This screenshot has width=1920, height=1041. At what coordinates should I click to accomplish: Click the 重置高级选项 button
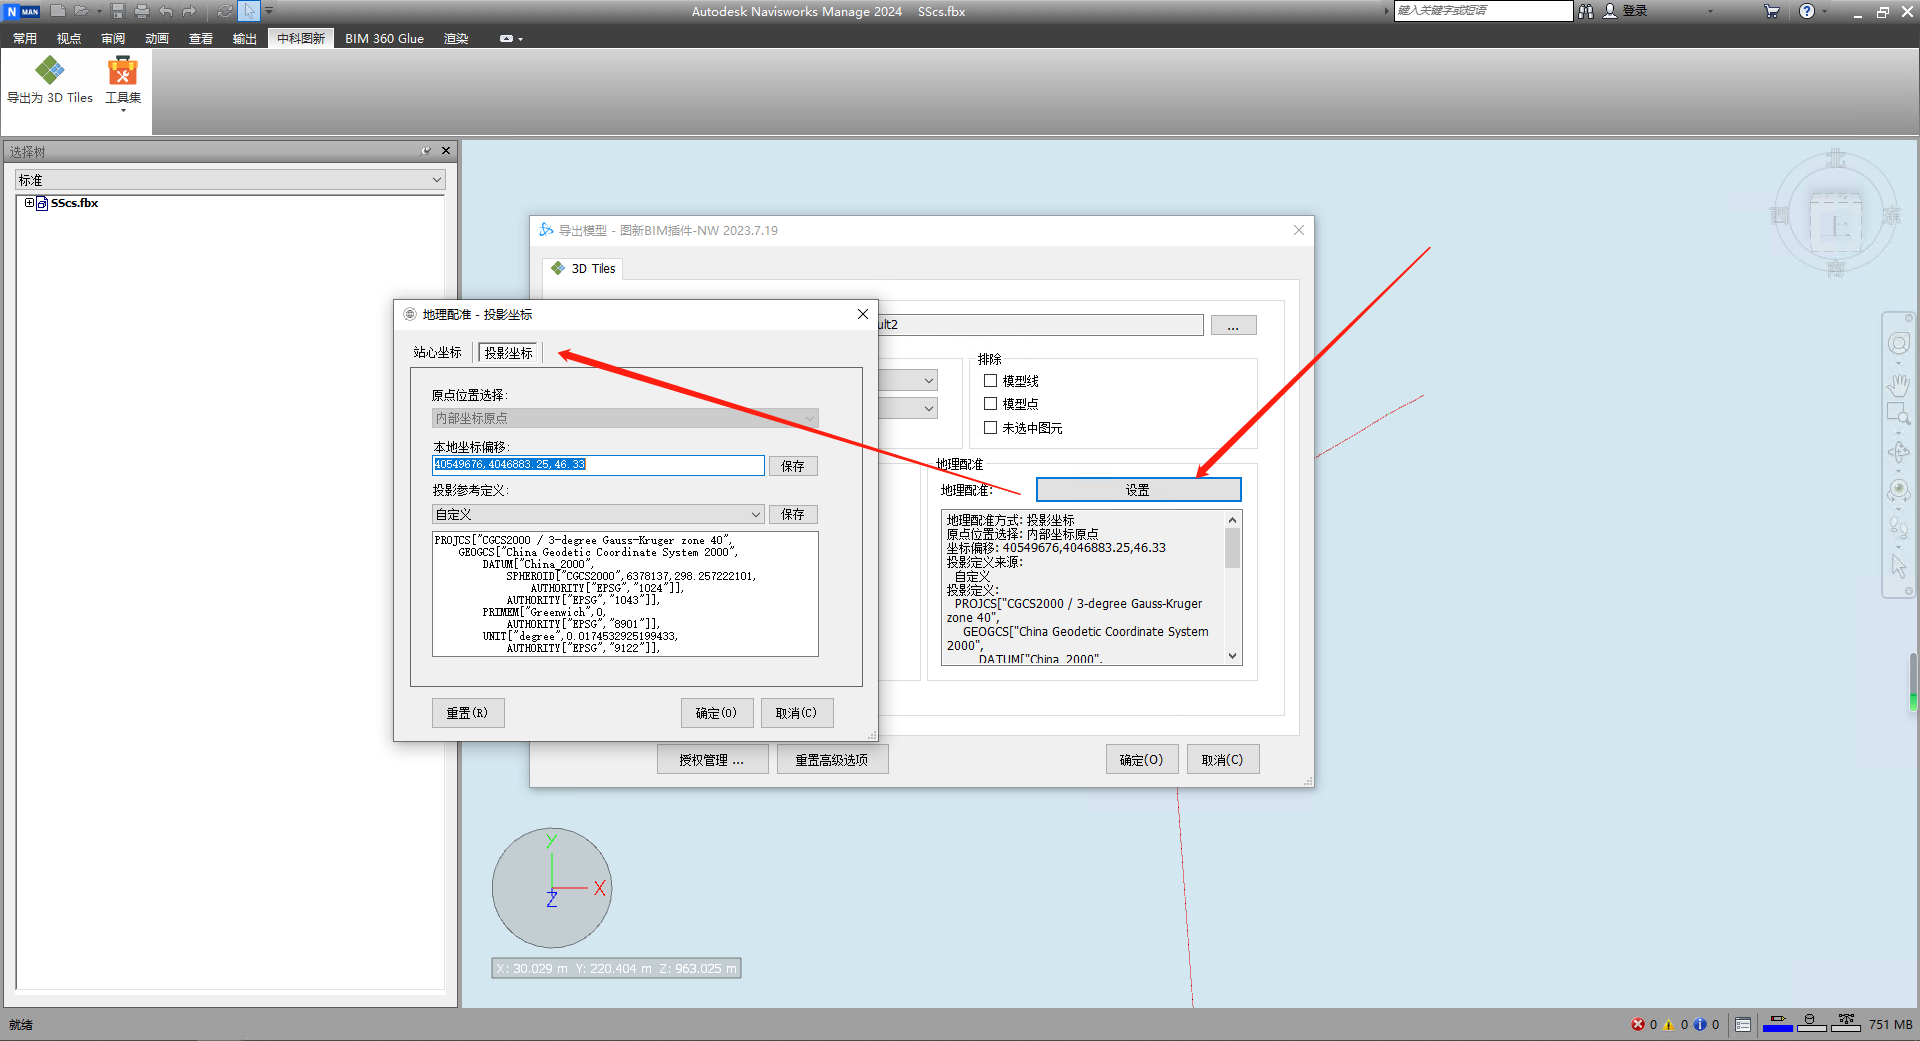click(x=832, y=760)
